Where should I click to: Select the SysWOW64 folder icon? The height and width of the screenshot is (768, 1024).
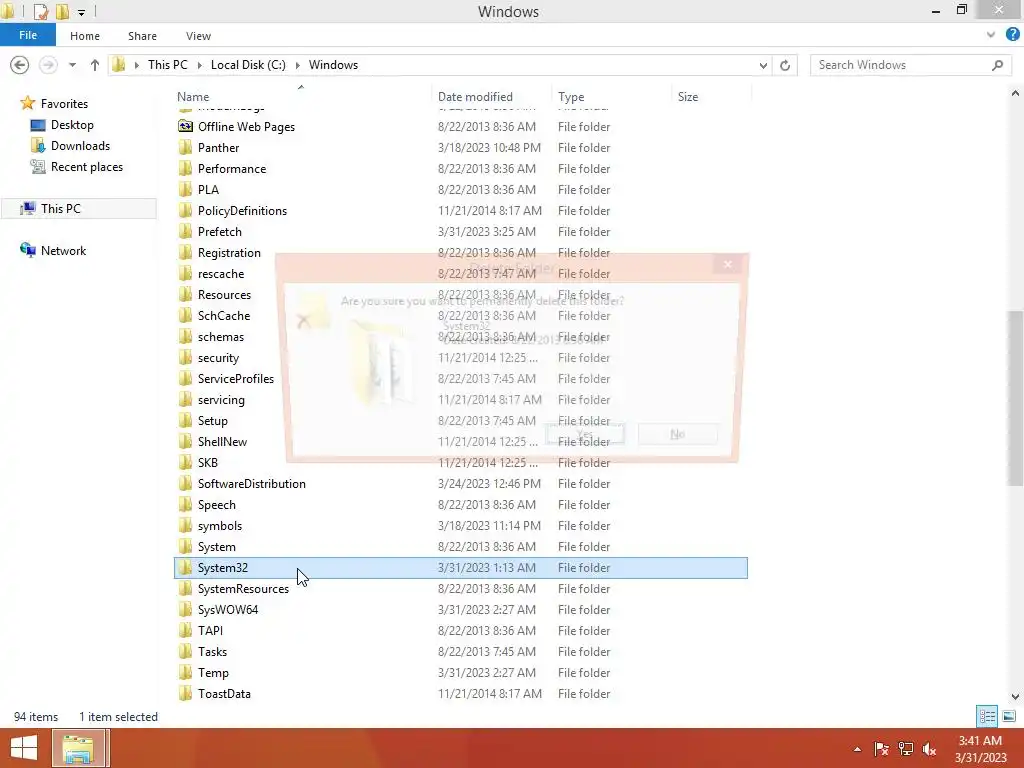coord(185,609)
